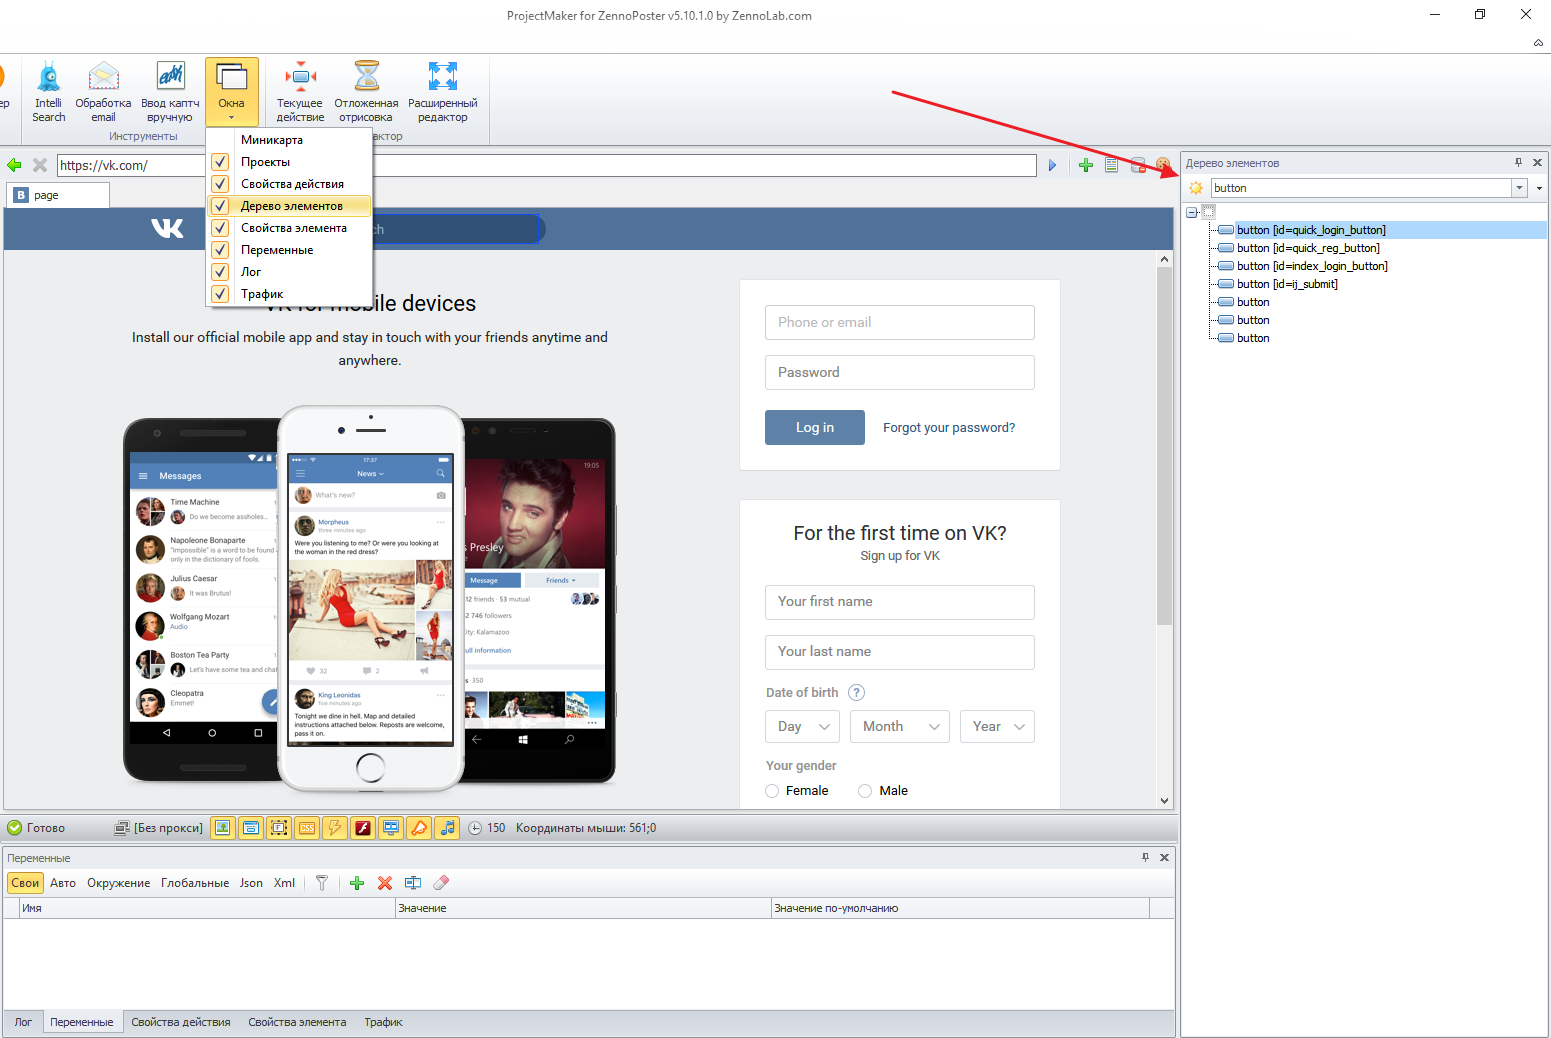This screenshot has width=1551, height=1038.
Task: Click the variables filter funnel icon
Action: tap(322, 883)
